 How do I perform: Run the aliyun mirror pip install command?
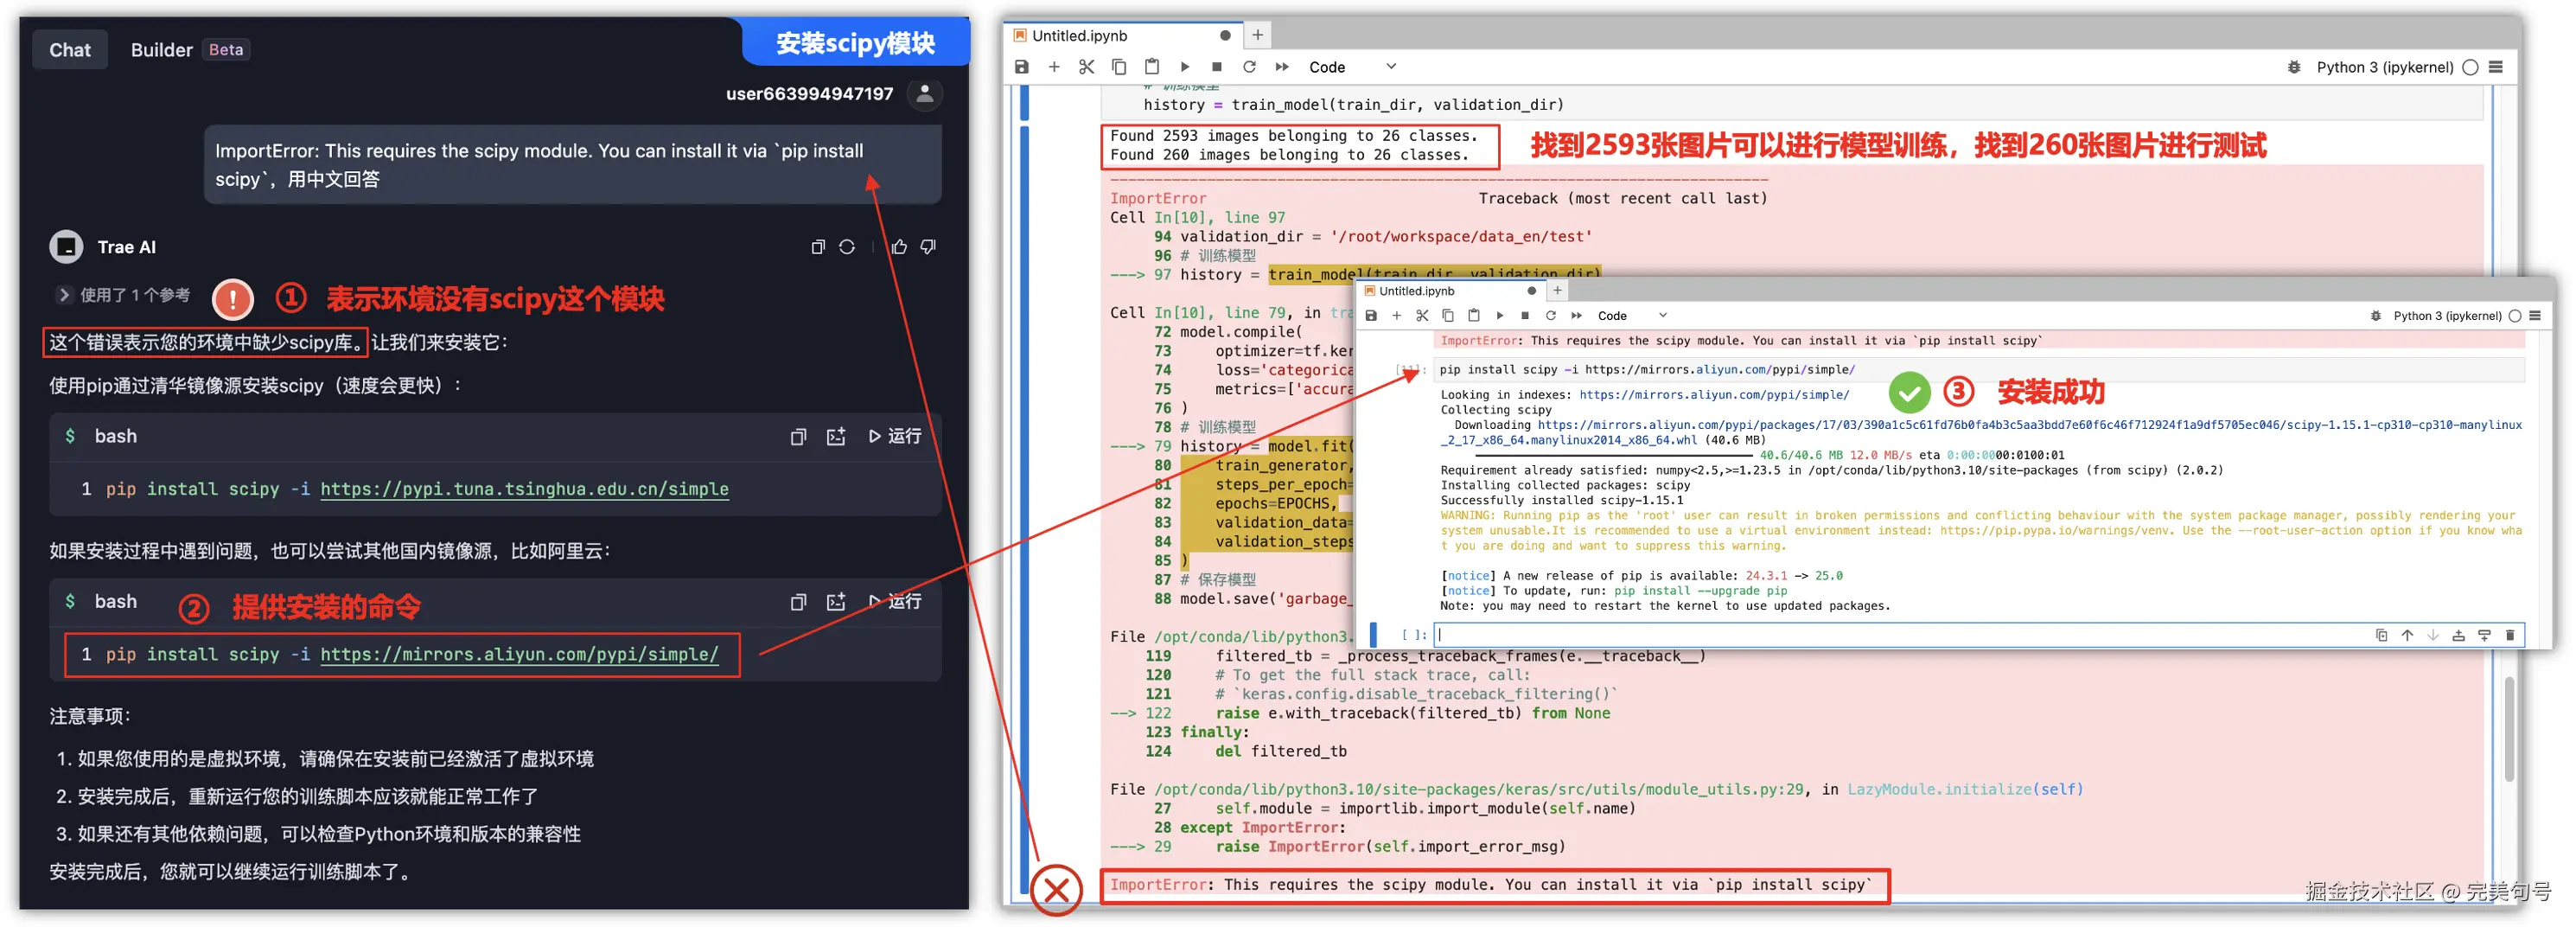(x=895, y=602)
